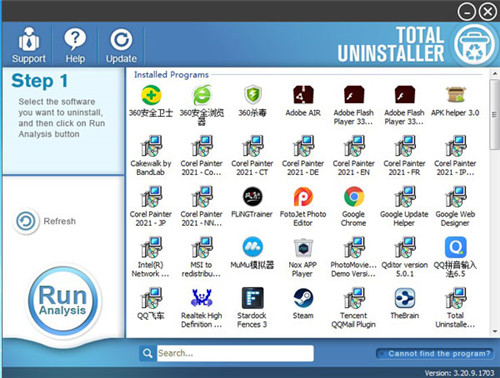
Task: Select Corel Painter 2021 - FR entry
Action: click(x=404, y=155)
